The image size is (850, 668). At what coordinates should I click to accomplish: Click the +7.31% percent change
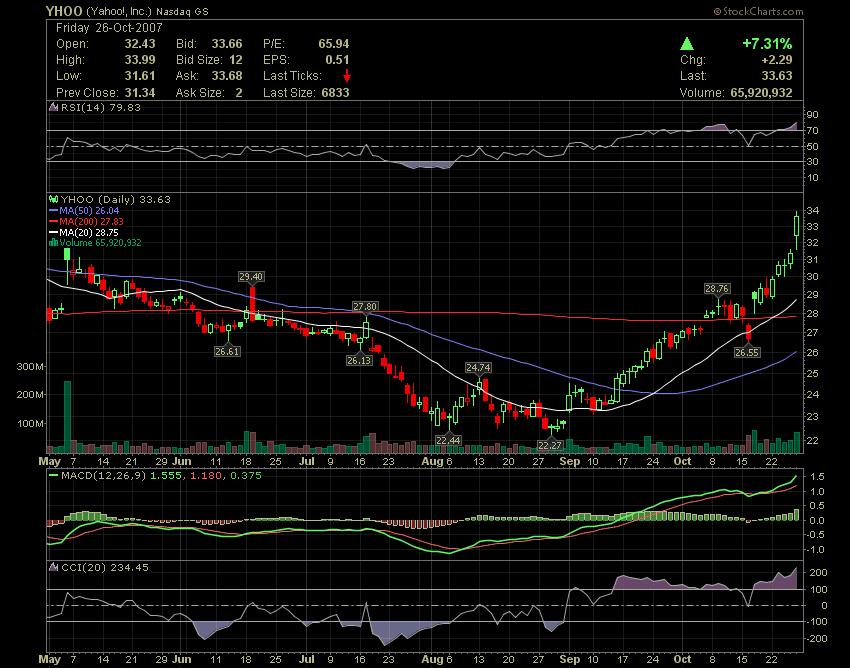767,43
